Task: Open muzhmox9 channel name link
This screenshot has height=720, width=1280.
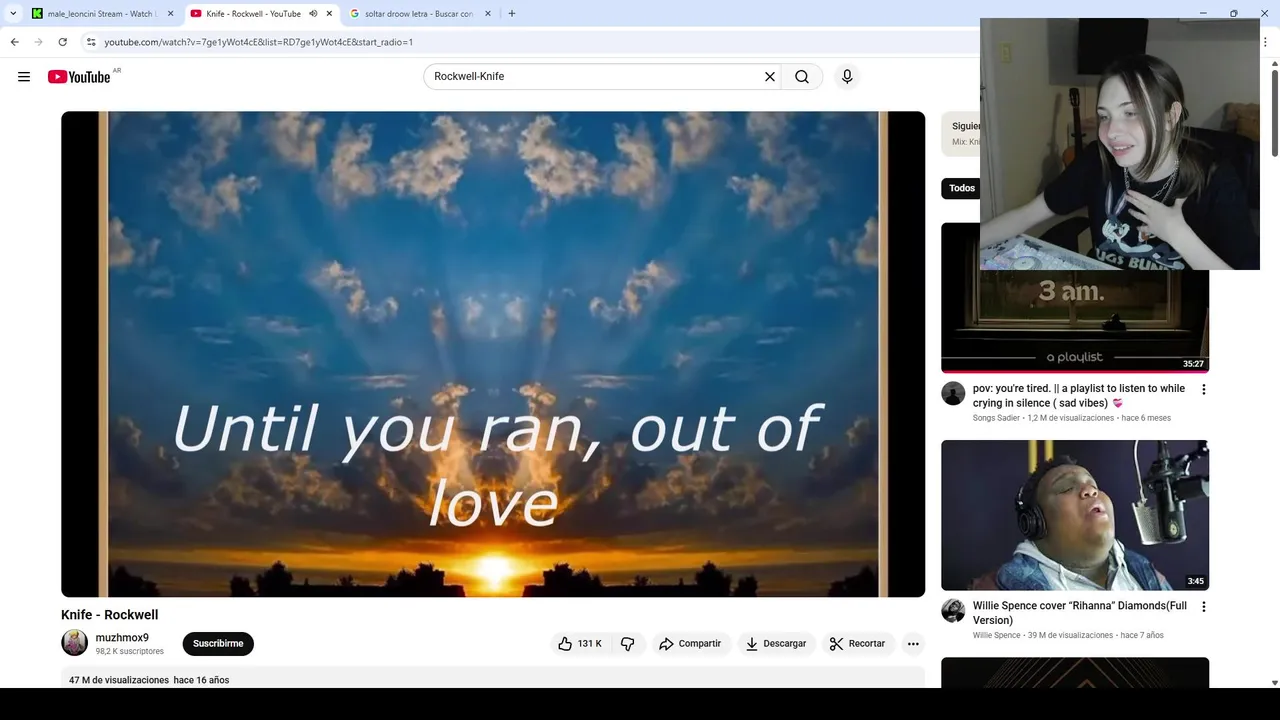Action: (122, 638)
